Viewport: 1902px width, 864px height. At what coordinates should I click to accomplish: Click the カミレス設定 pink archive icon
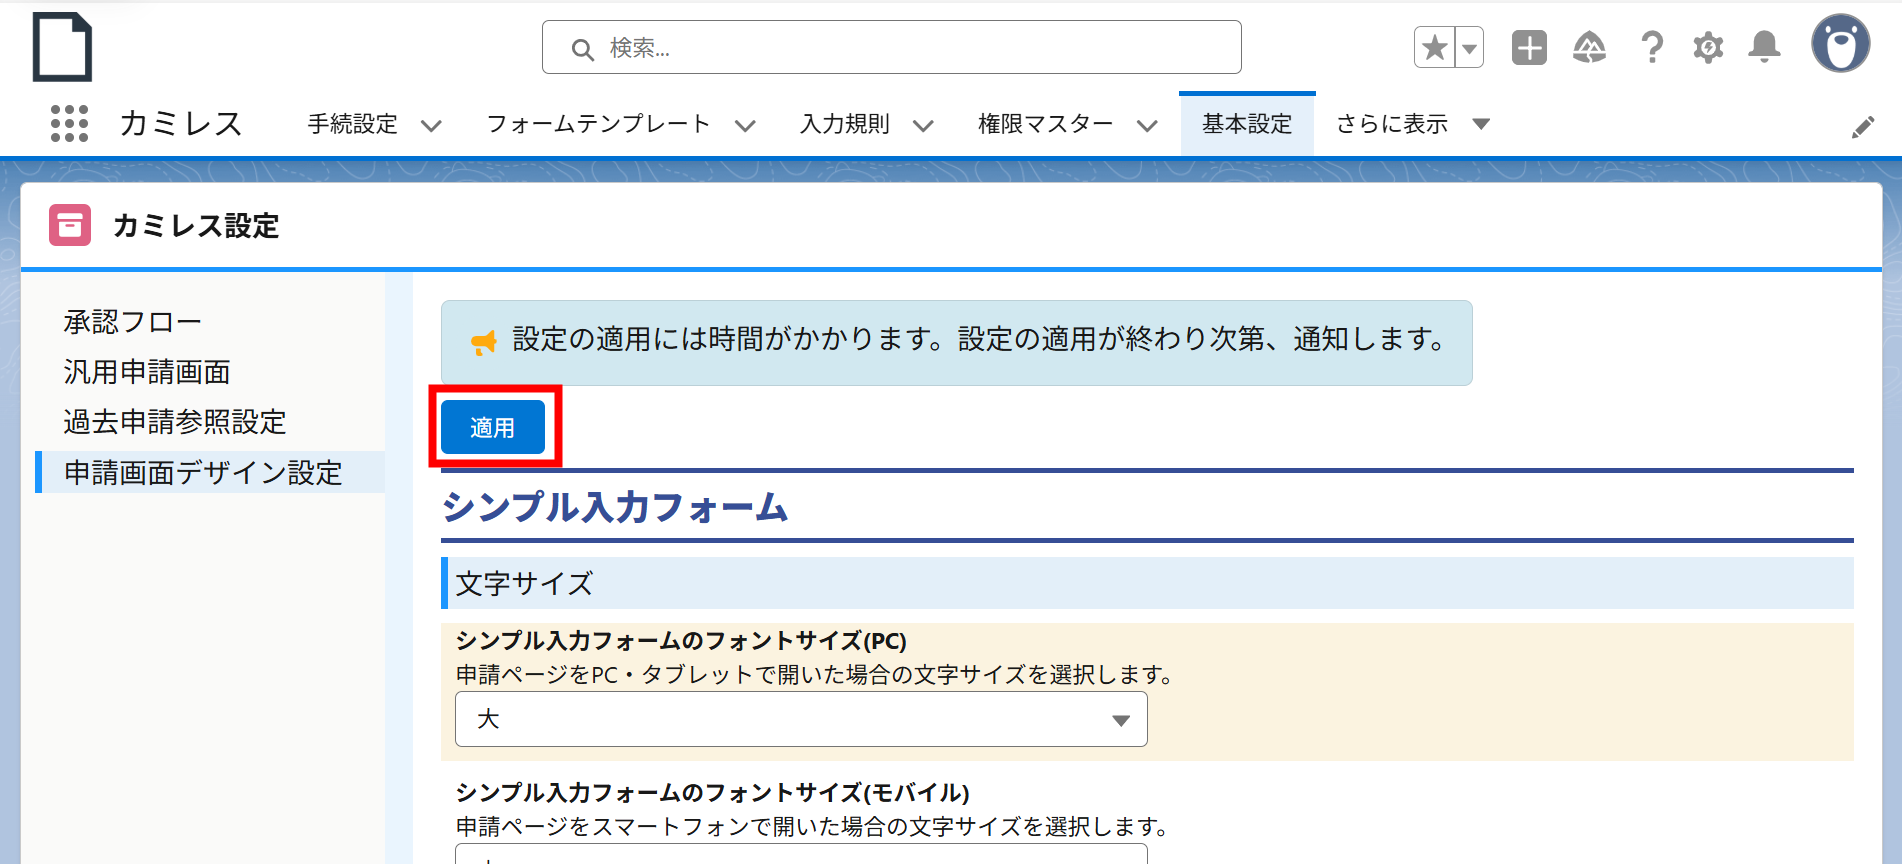pyautogui.click(x=70, y=225)
